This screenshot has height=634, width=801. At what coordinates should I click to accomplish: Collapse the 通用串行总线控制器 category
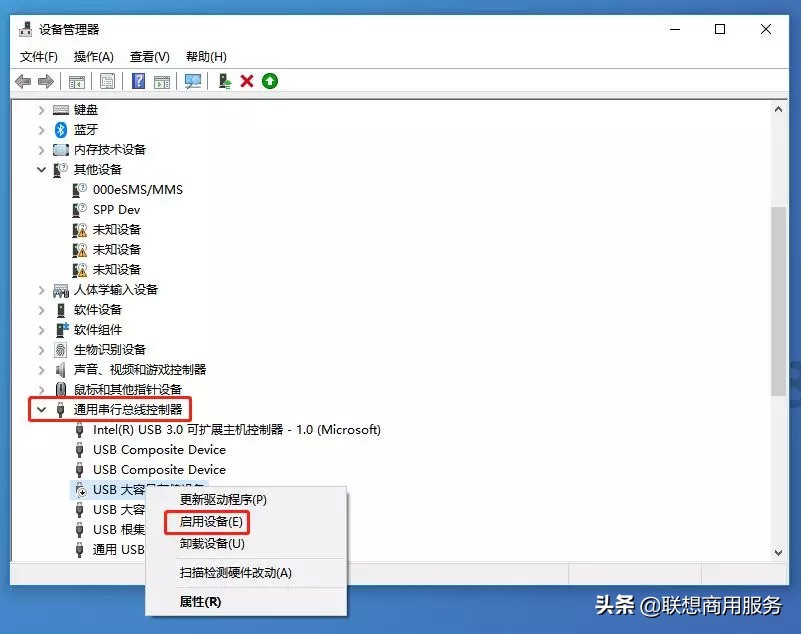click(40, 409)
